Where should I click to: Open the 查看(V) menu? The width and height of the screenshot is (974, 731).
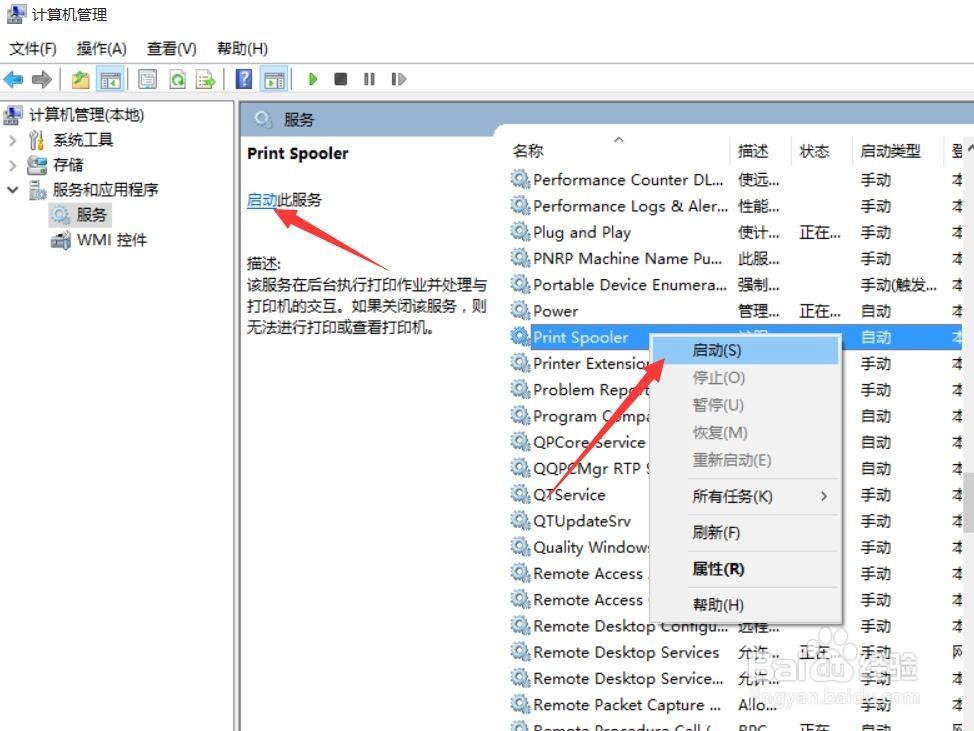click(x=171, y=48)
